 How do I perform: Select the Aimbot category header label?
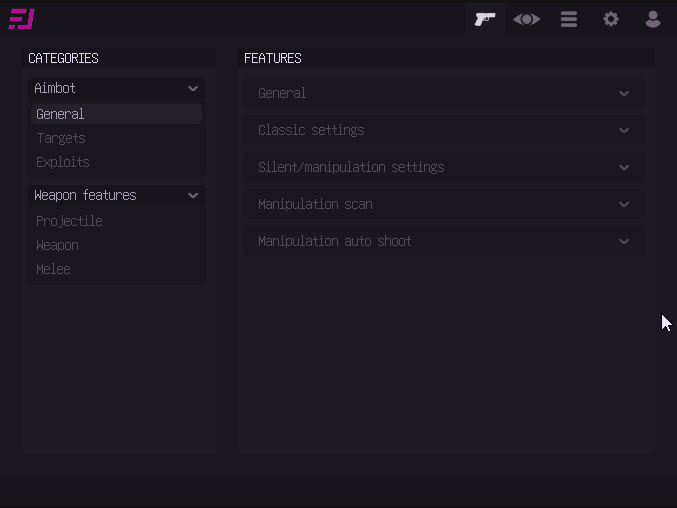(x=55, y=89)
